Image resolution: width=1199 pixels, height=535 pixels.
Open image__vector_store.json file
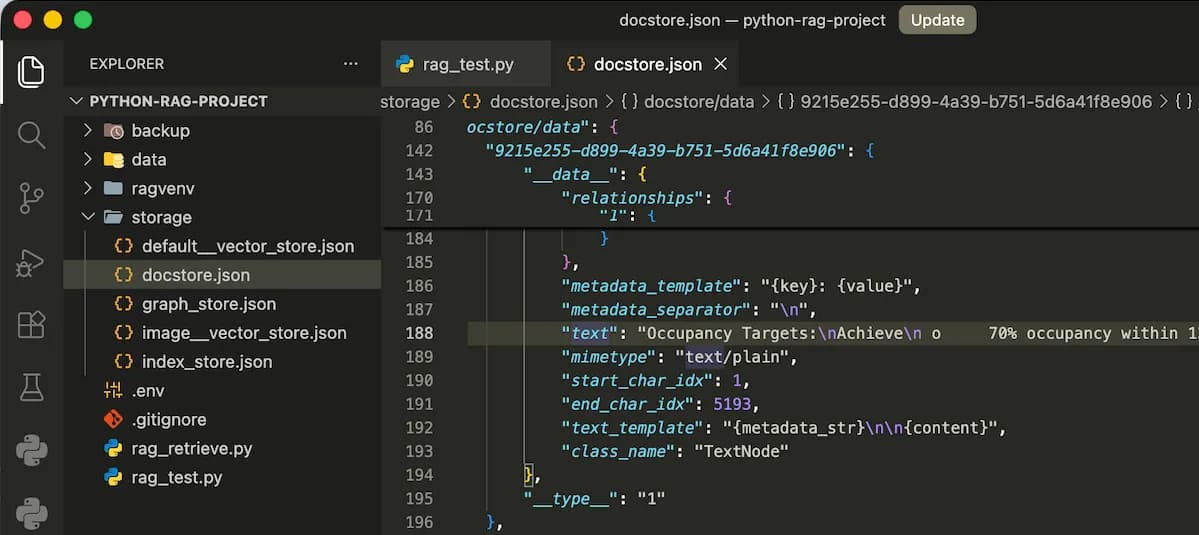[x=244, y=333]
